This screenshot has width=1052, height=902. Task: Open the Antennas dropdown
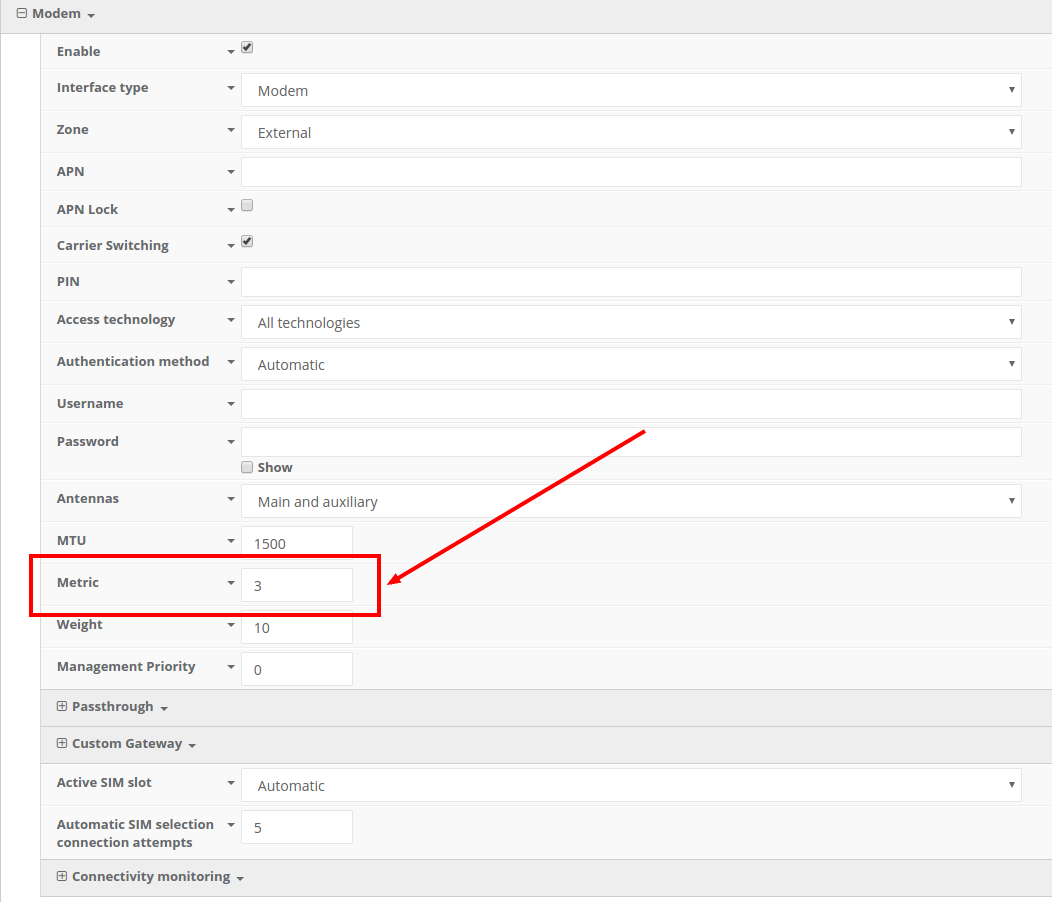pyautogui.click(x=631, y=501)
